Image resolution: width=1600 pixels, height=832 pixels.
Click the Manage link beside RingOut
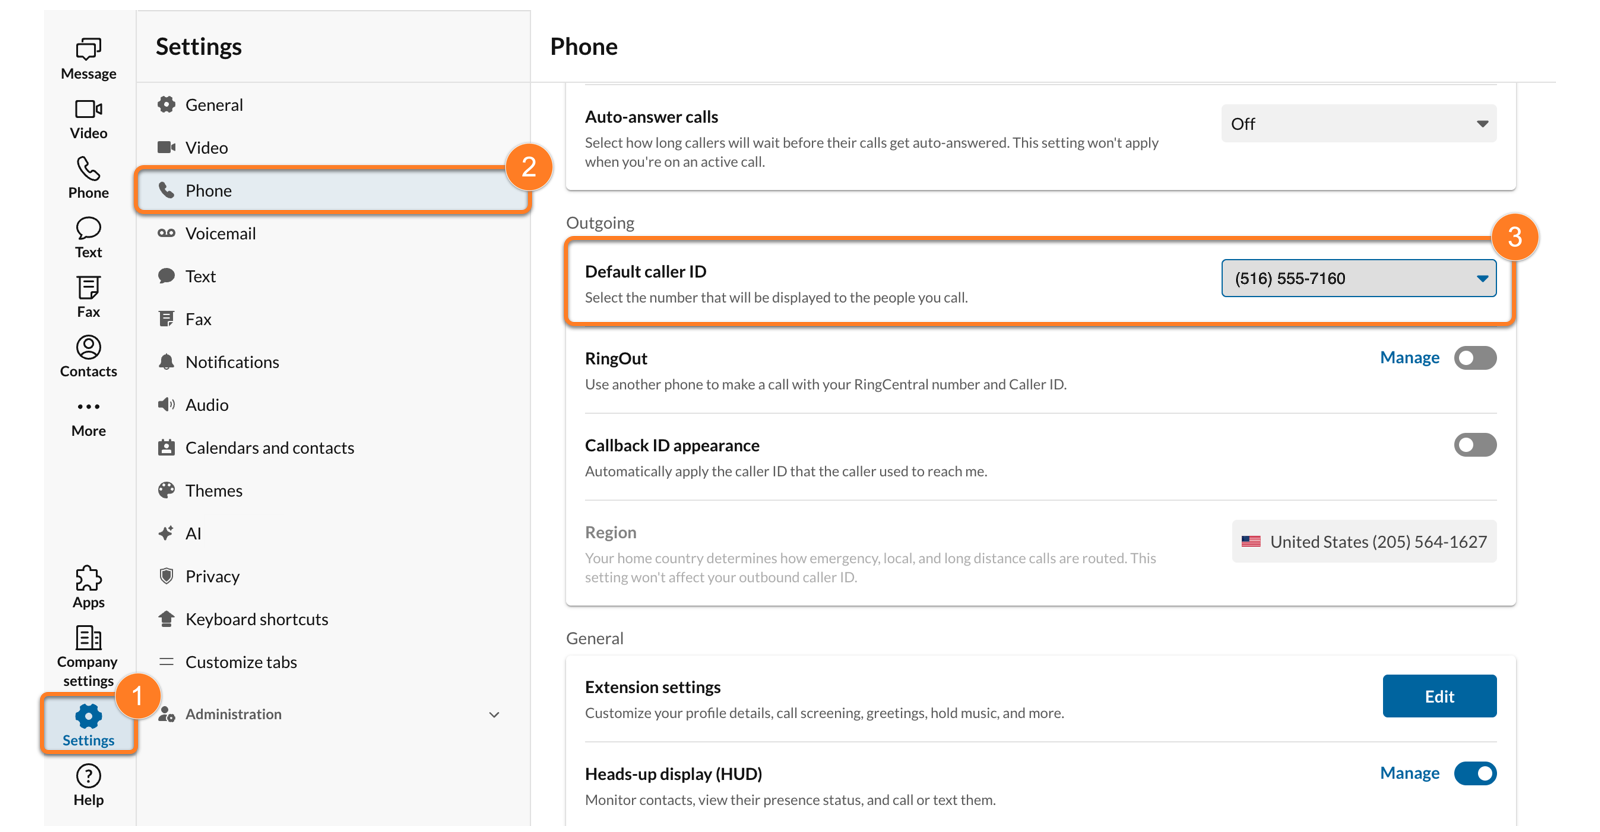pyautogui.click(x=1409, y=357)
